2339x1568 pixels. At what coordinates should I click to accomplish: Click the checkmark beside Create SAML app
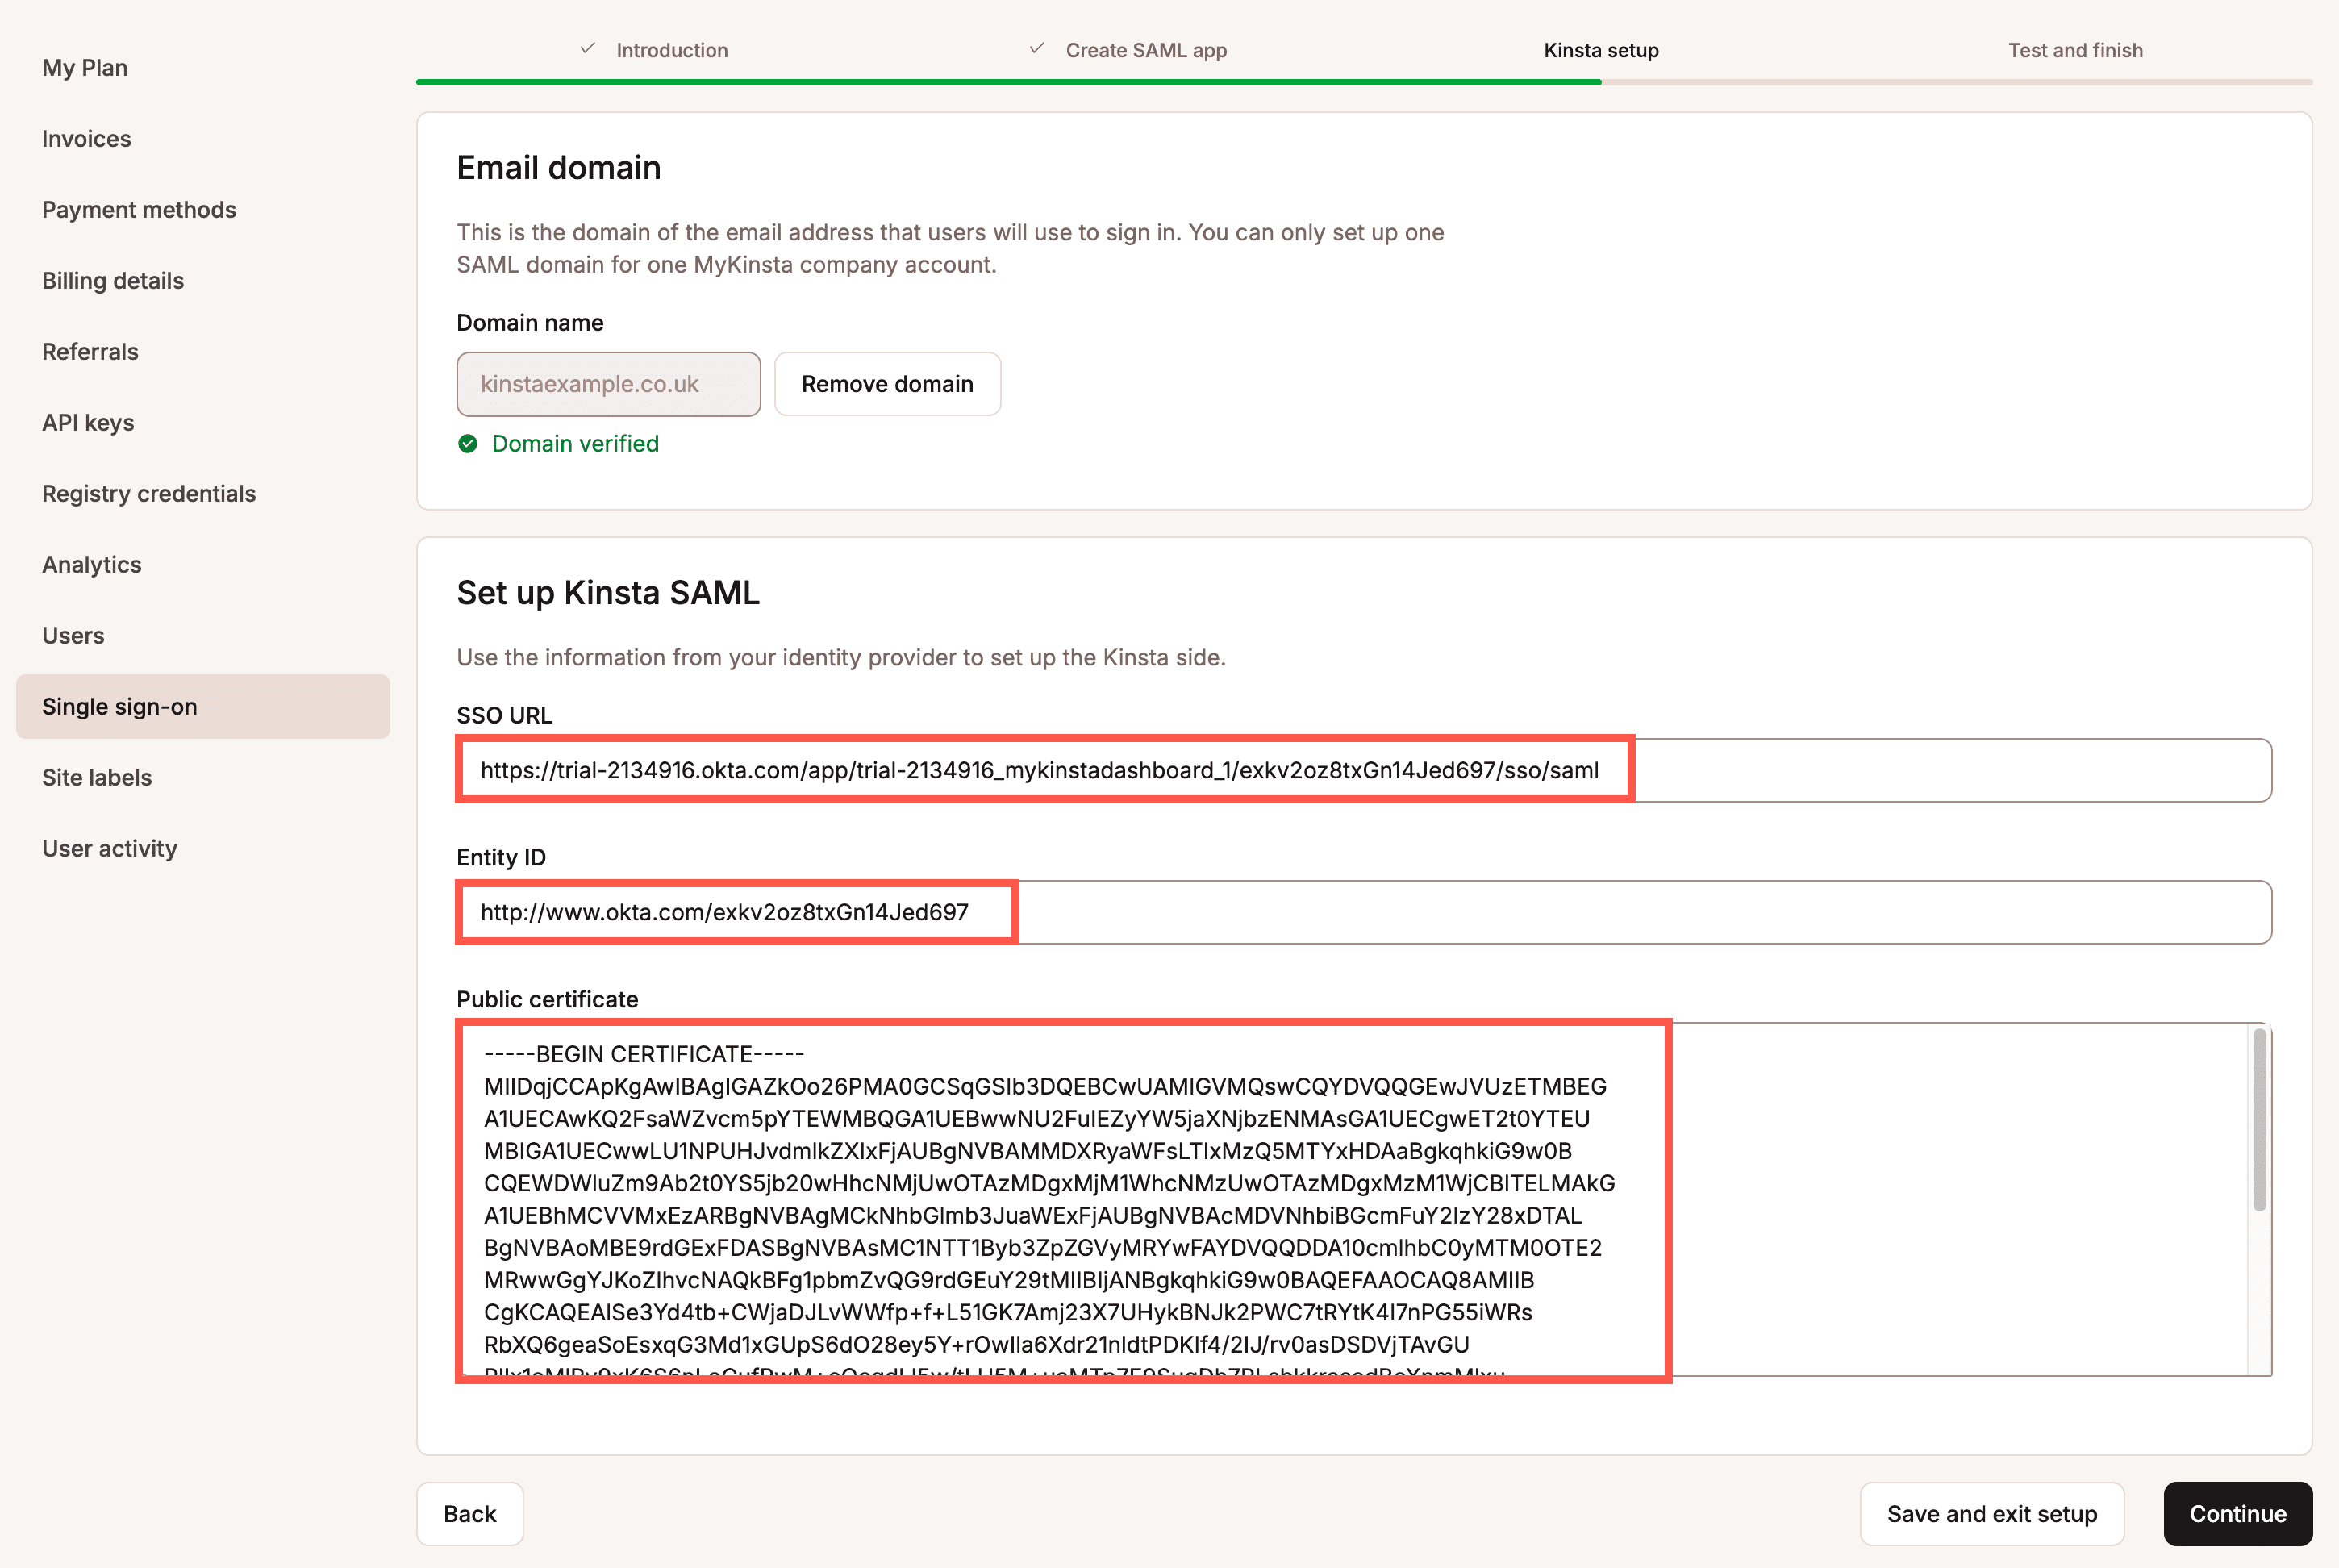[x=1037, y=49]
